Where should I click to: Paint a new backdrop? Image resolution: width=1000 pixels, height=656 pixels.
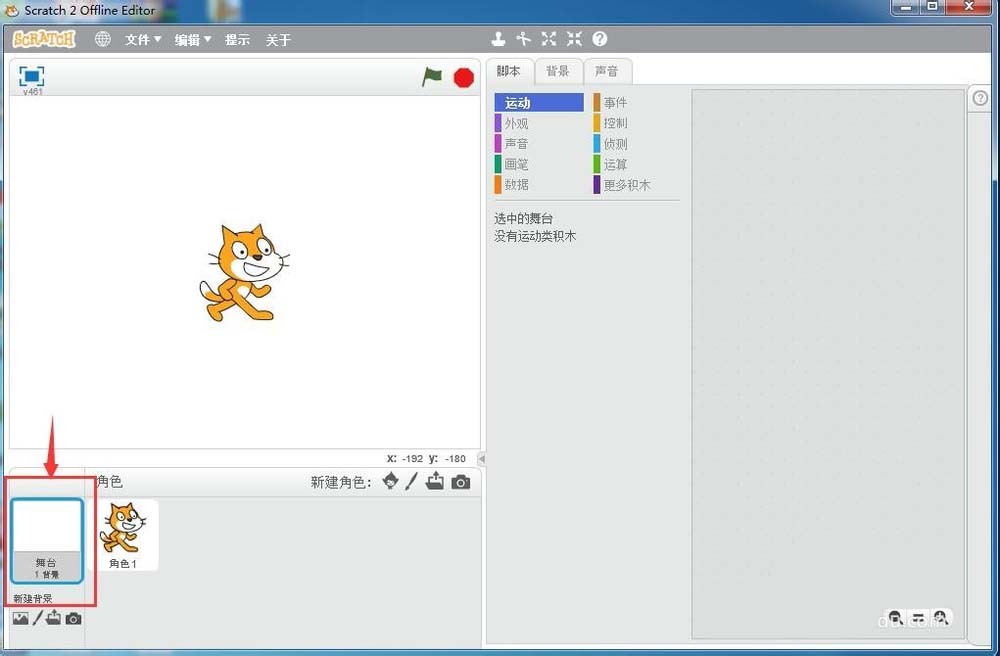click(x=38, y=618)
